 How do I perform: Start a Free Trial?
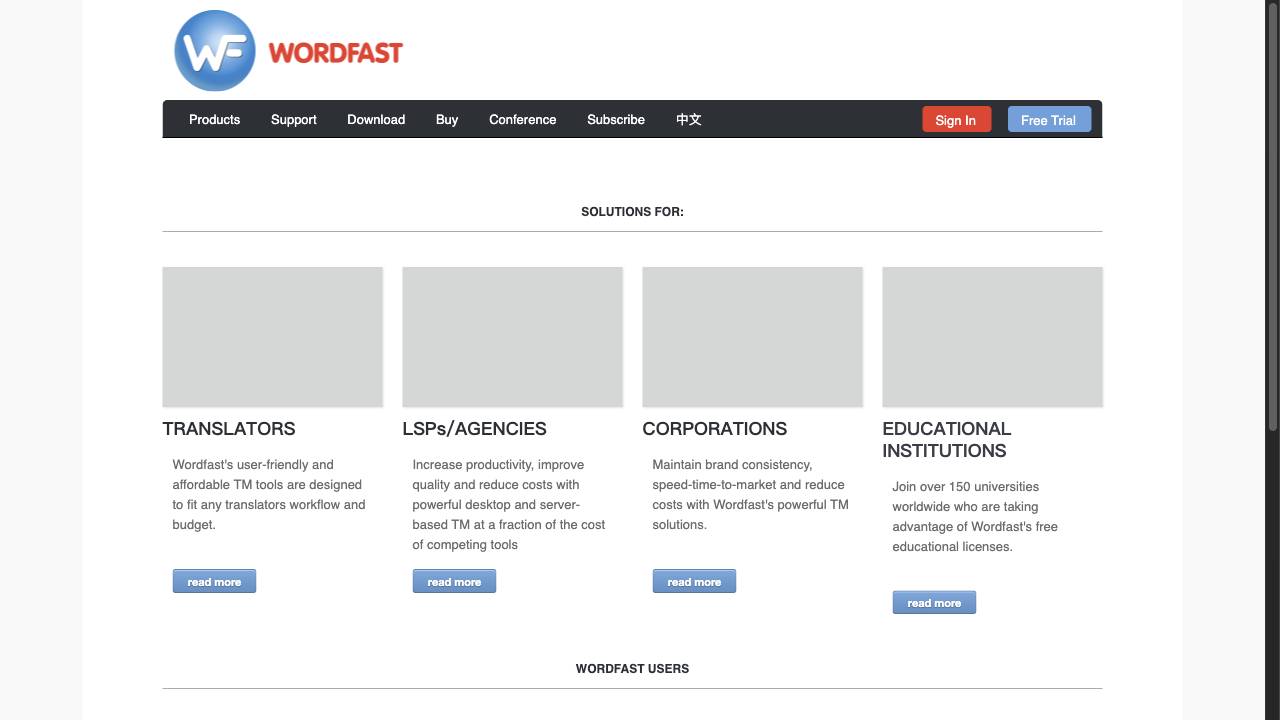click(1049, 120)
